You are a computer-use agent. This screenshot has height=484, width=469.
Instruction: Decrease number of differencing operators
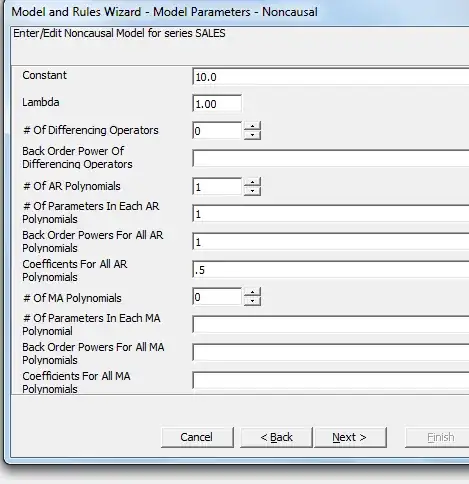tap(252, 135)
